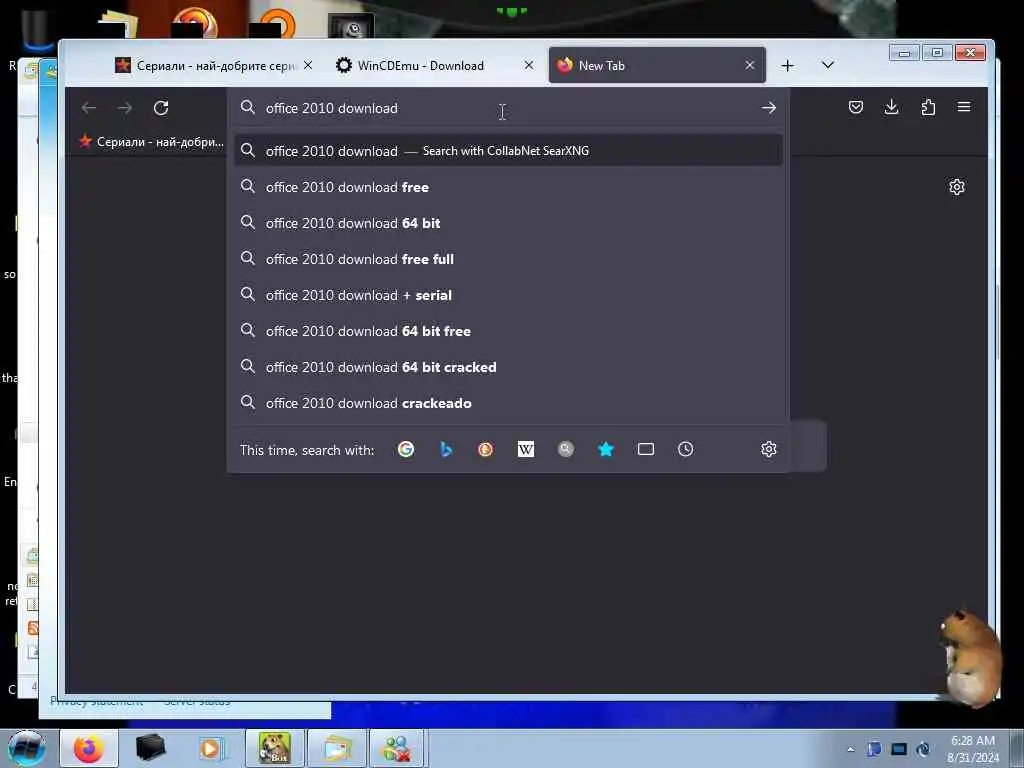This screenshot has height=768, width=1024.
Task: Close the New Tab tab
Action: tap(750, 65)
